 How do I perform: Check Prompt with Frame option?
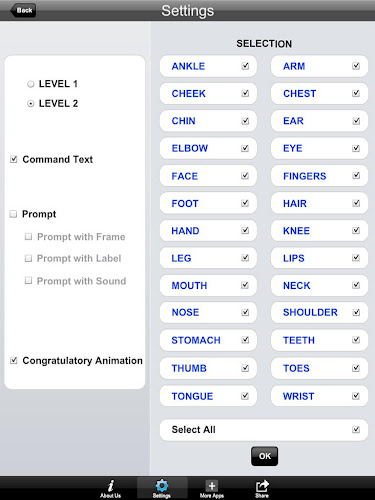29,237
